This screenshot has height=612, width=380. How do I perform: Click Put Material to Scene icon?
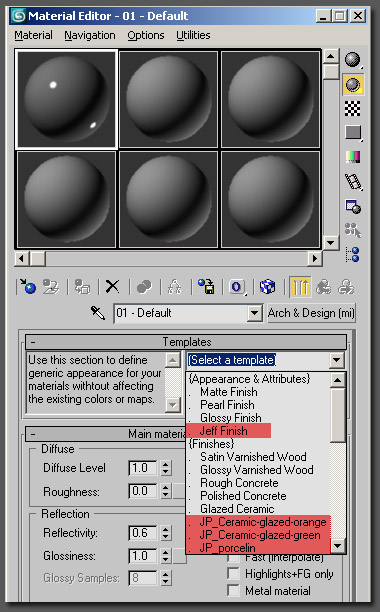click(x=51, y=287)
